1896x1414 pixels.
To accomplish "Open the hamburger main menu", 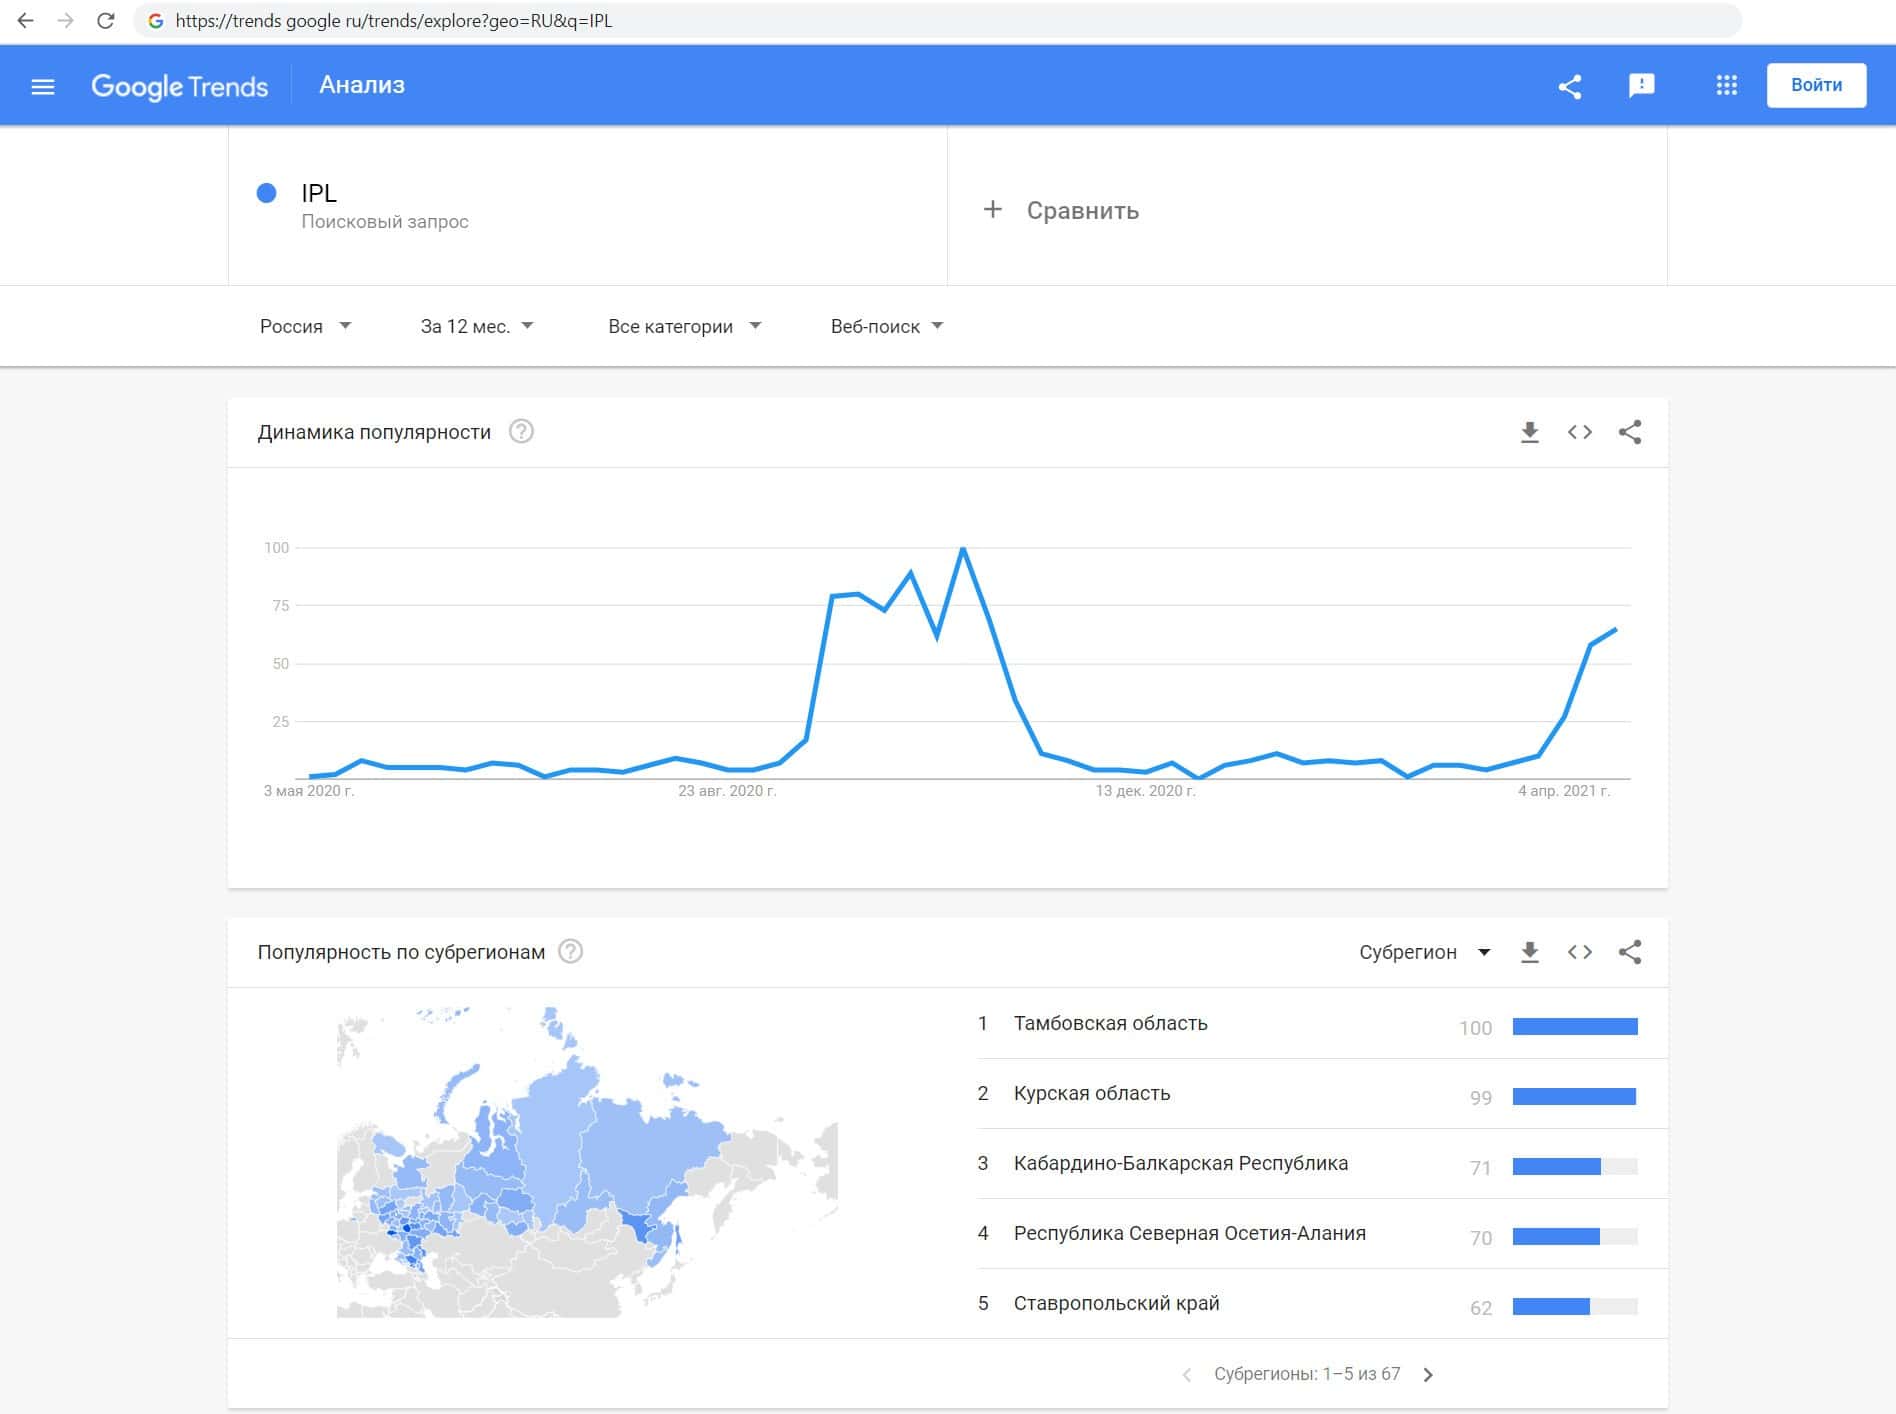I will coord(42,86).
